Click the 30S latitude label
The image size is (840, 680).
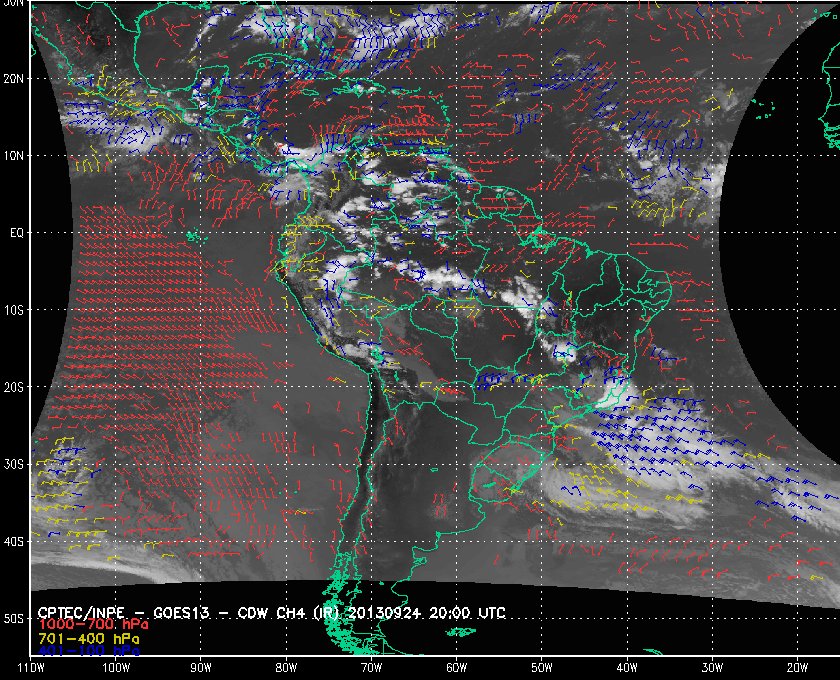(14, 465)
